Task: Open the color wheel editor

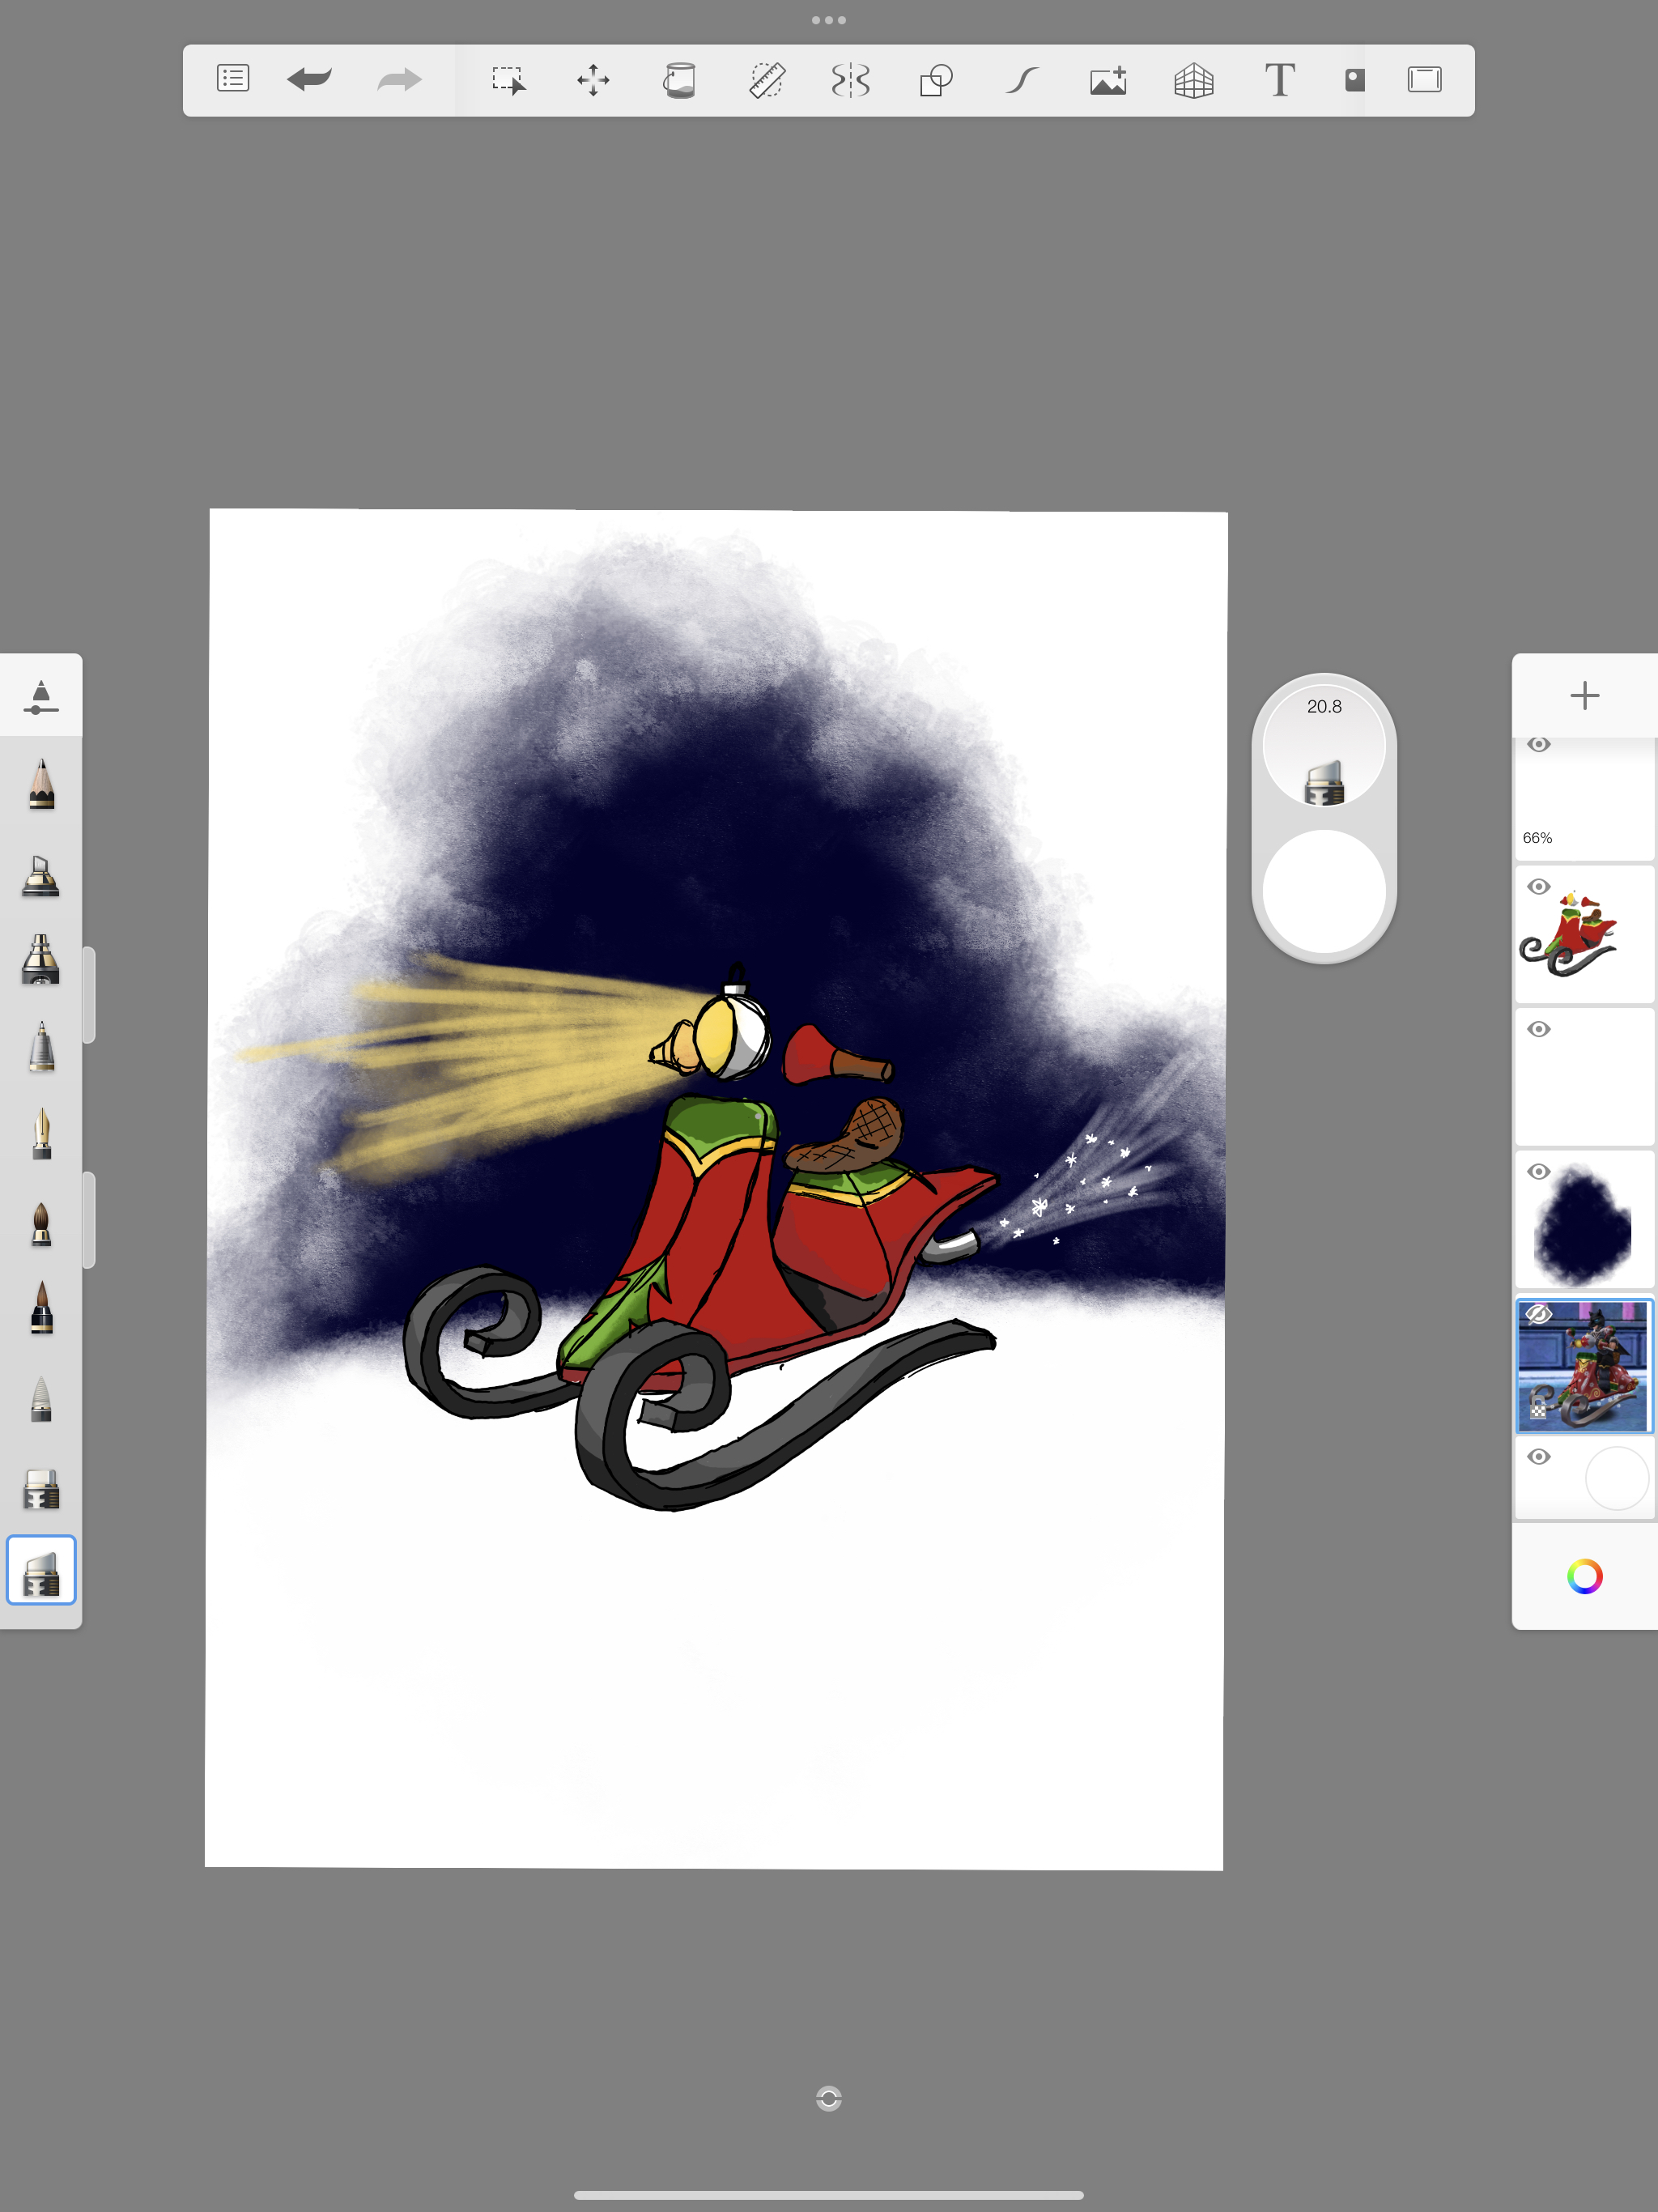Action: [1584, 1577]
